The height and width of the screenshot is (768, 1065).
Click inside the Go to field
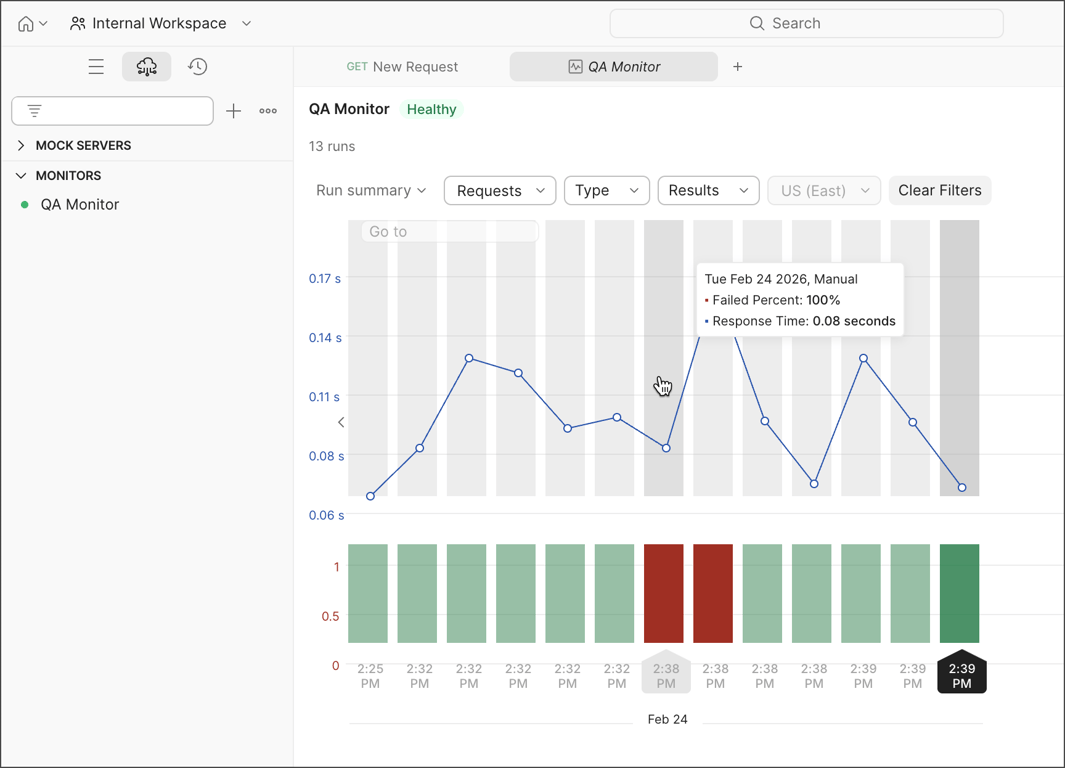point(448,231)
